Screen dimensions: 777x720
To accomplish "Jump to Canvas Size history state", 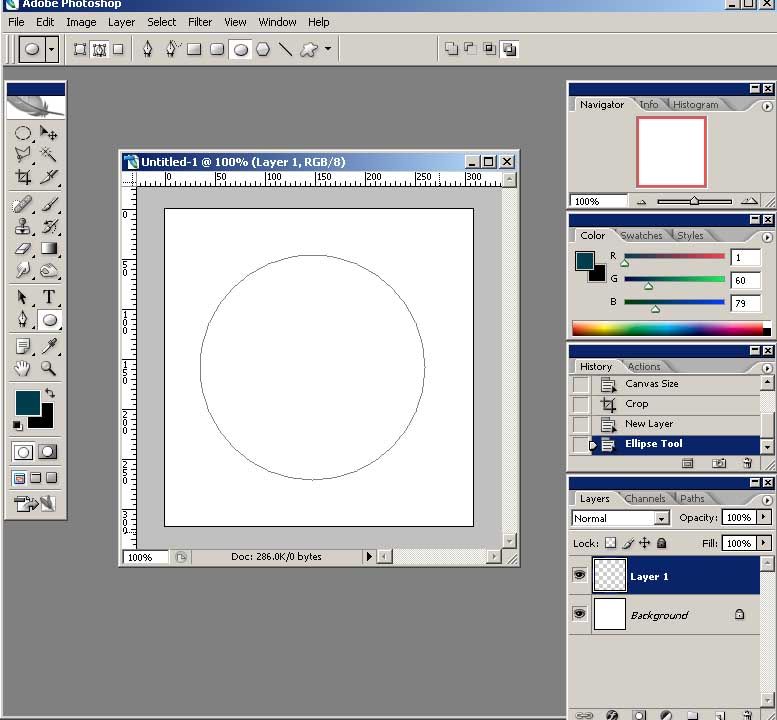I will pyautogui.click(x=651, y=384).
